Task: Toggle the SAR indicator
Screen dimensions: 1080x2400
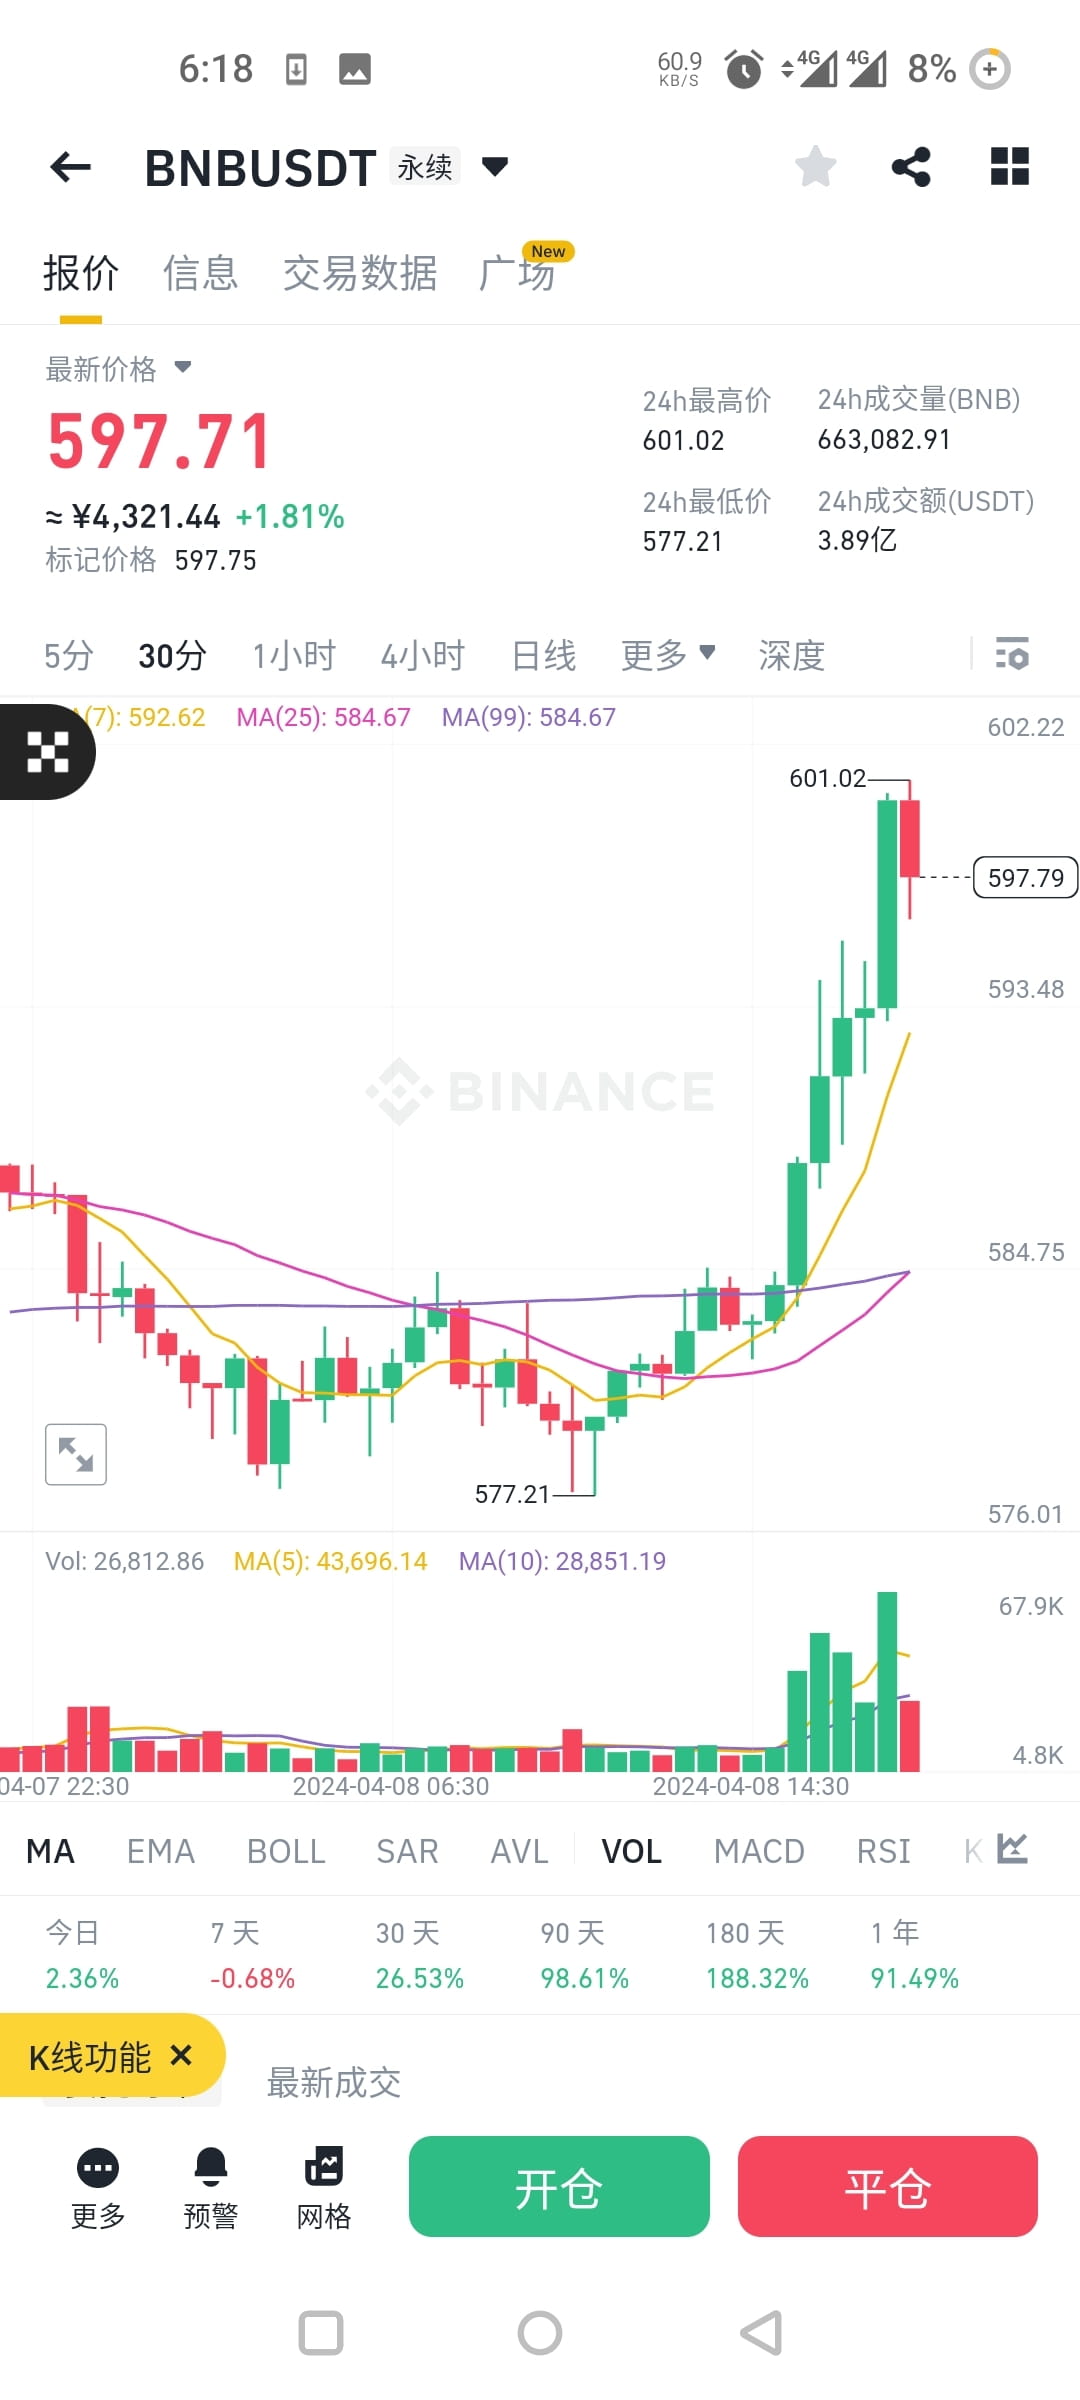Action: [407, 1851]
